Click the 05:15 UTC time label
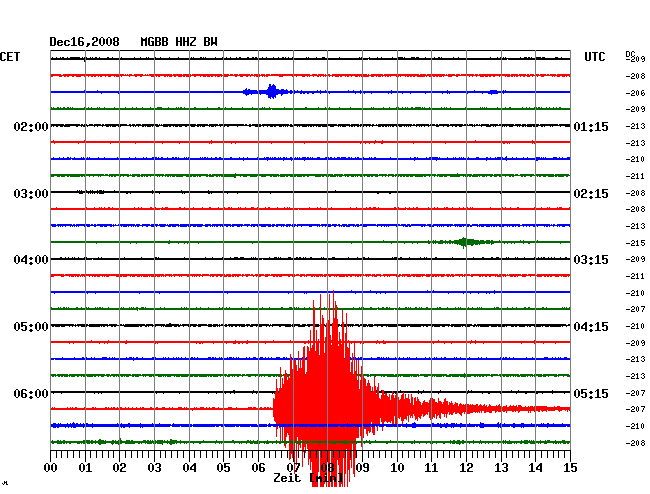Viewport: 650px width, 494px height. (591, 393)
